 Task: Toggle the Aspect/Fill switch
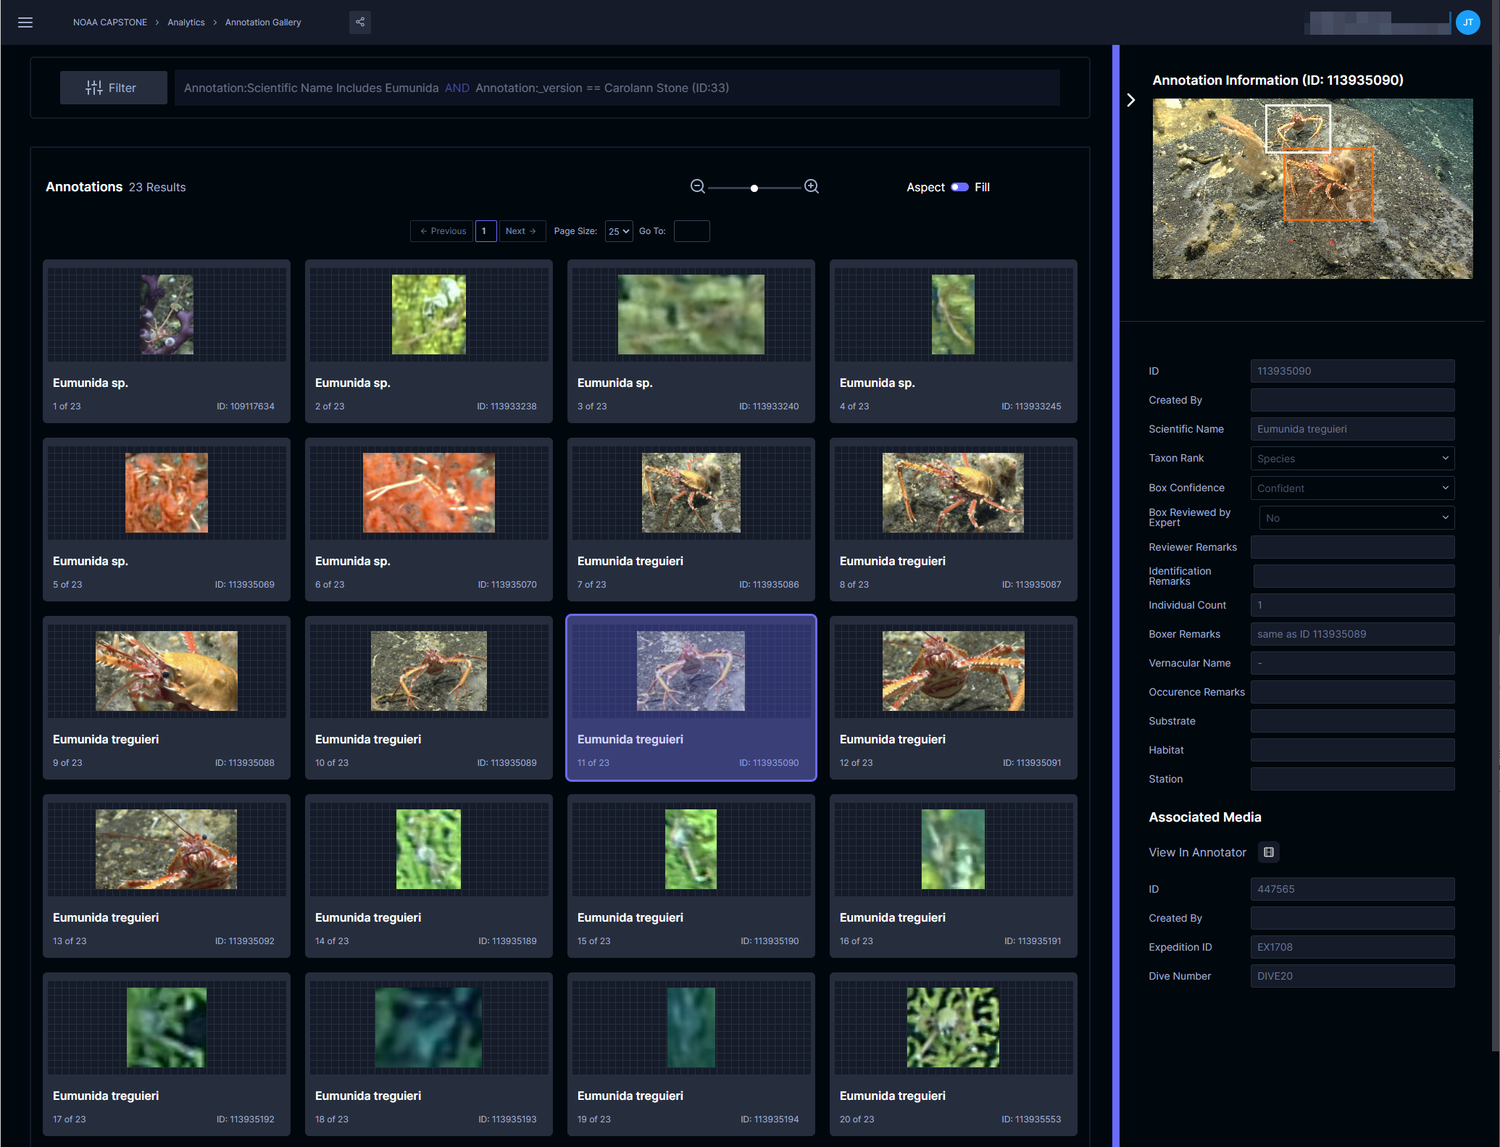[x=960, y=187]
